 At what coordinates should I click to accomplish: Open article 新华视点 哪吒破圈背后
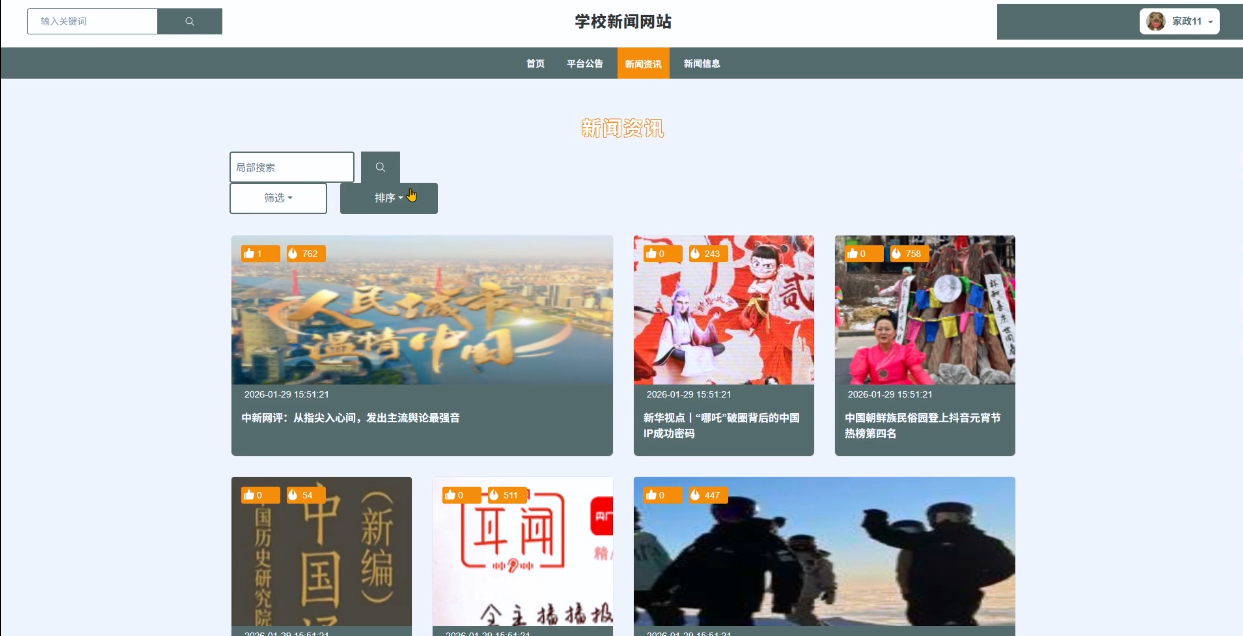point(721,426)
